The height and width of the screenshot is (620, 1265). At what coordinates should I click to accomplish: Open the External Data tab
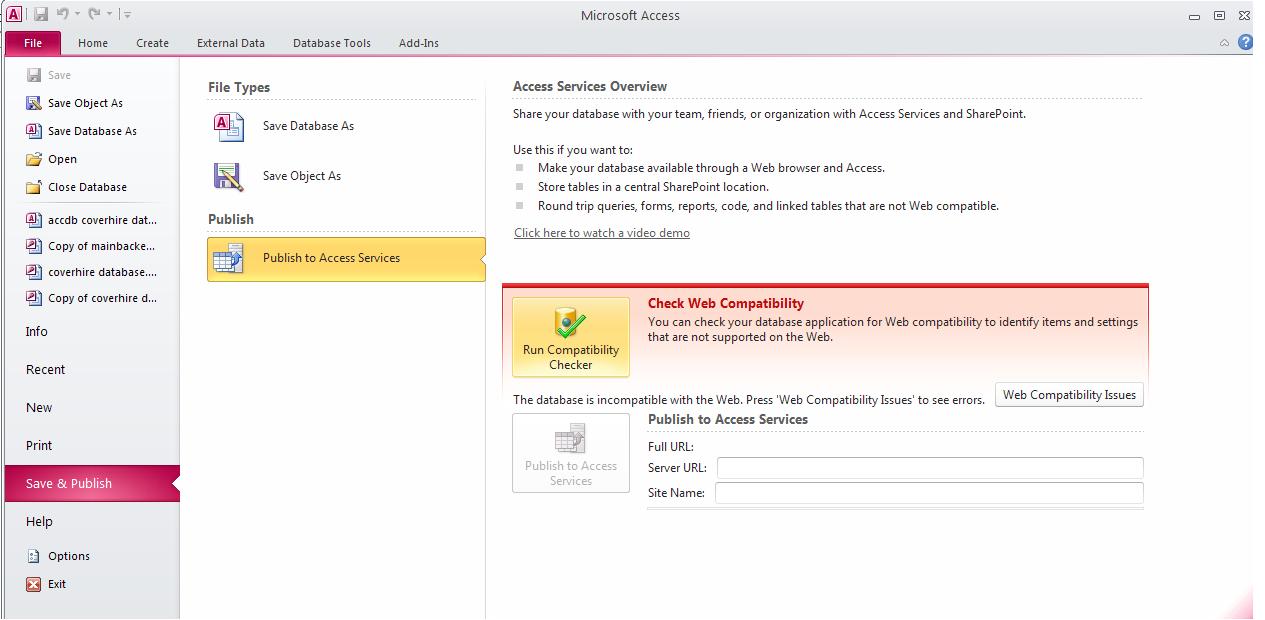[231, 43]
